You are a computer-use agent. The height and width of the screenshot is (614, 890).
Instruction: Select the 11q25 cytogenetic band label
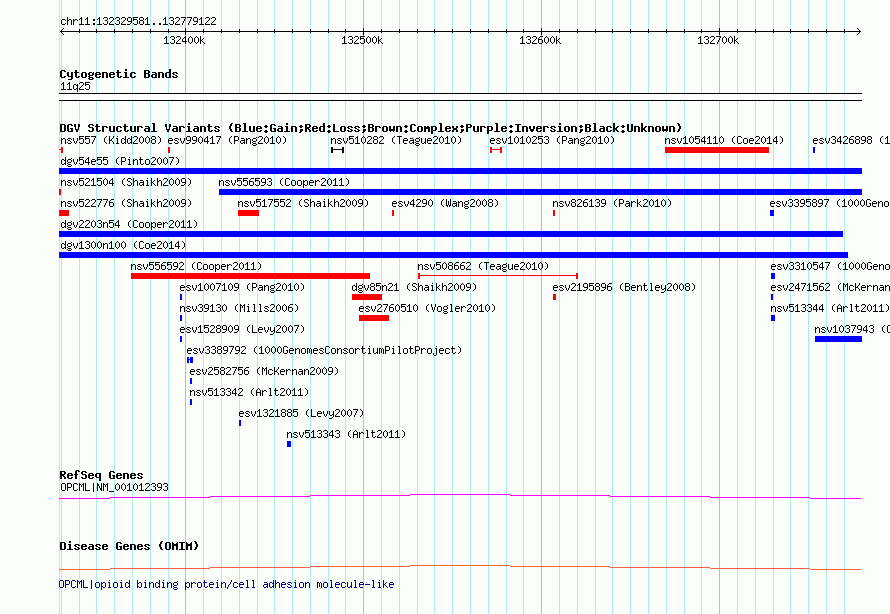[75, 86]
